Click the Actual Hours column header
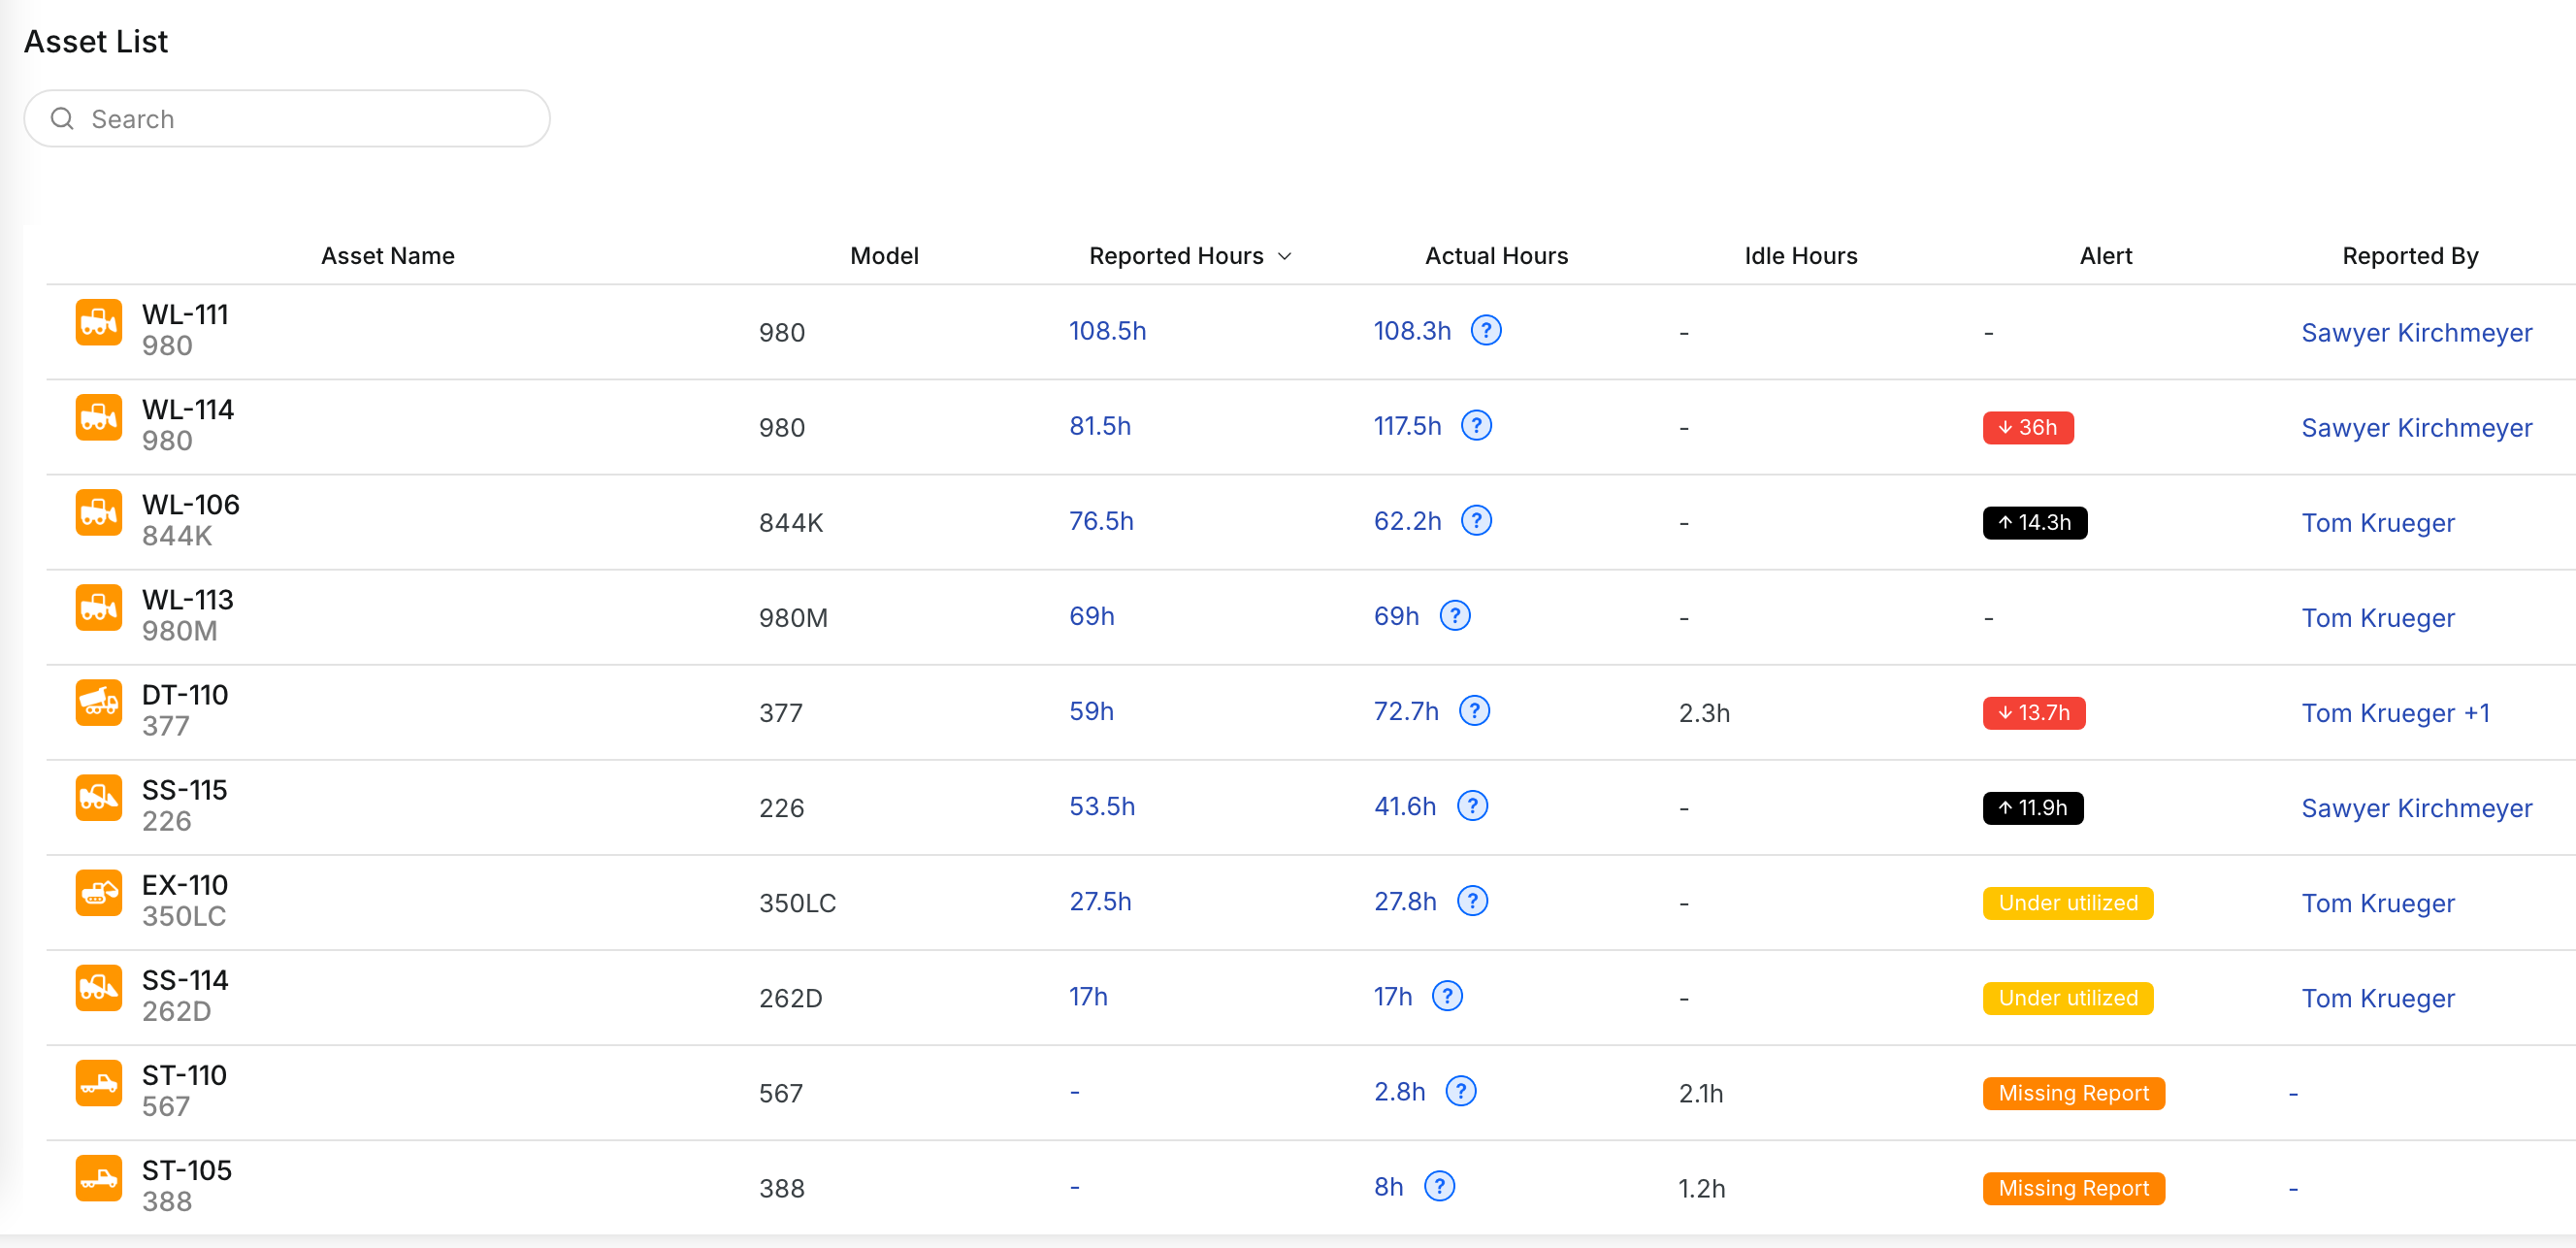This screenshot has height=1248, width=2576. coord(1496,256)
